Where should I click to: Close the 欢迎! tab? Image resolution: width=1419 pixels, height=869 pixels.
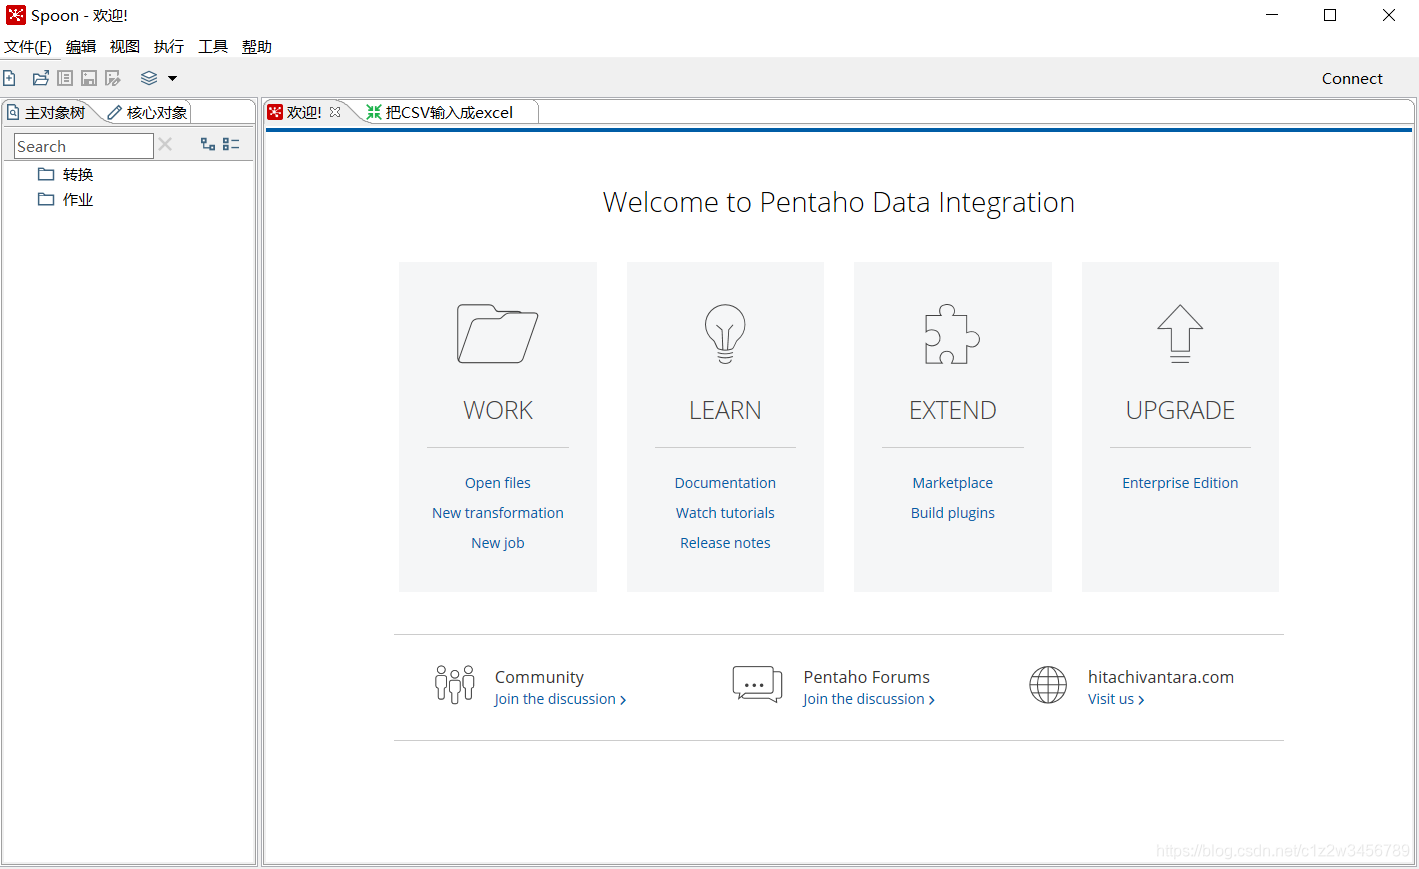pos(335,112)
